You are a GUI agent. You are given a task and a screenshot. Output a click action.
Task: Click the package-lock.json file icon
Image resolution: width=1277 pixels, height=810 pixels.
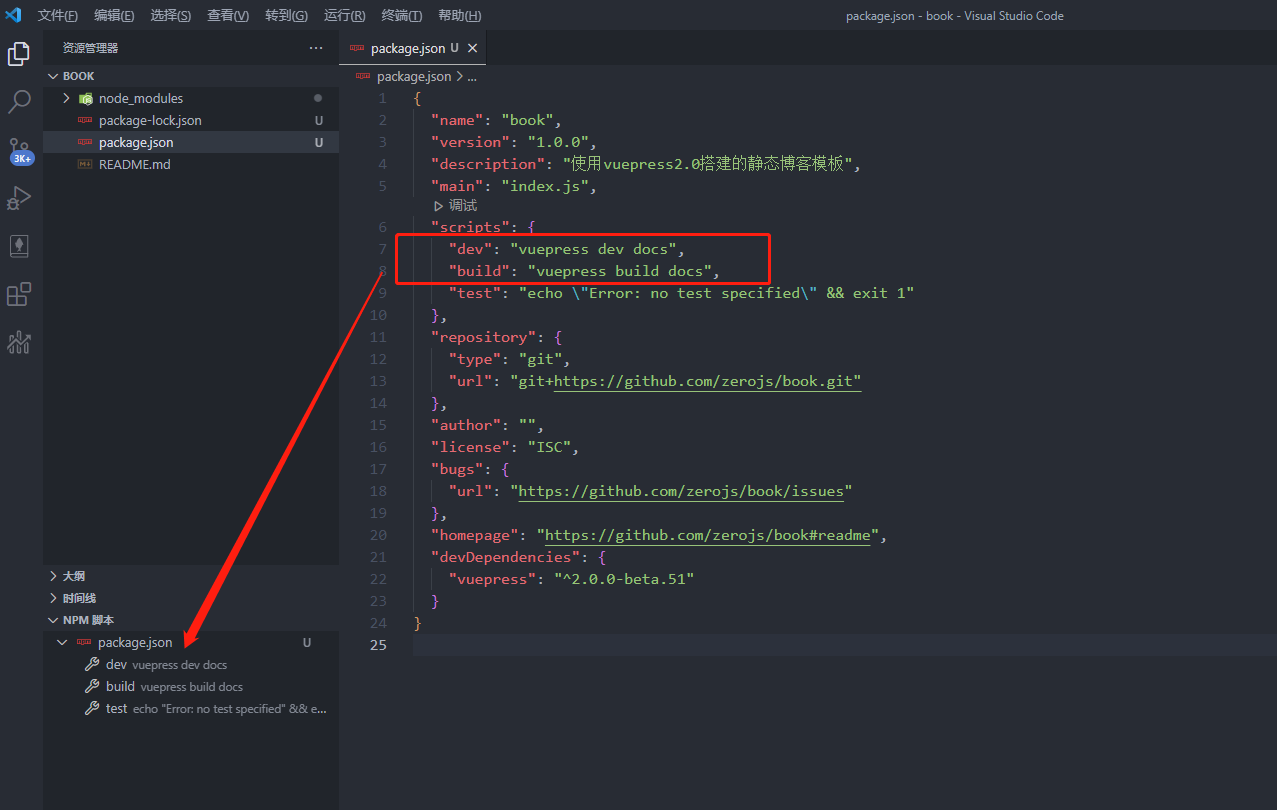pos(86,121)
